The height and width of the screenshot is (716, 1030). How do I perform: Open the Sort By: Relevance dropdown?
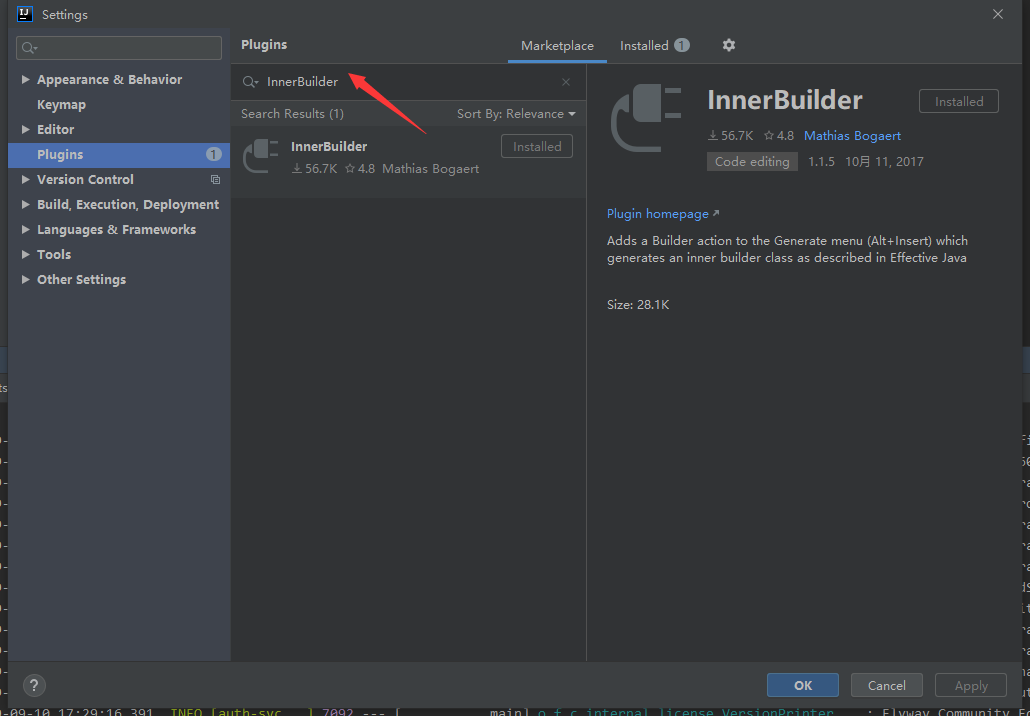pos(516,114)
